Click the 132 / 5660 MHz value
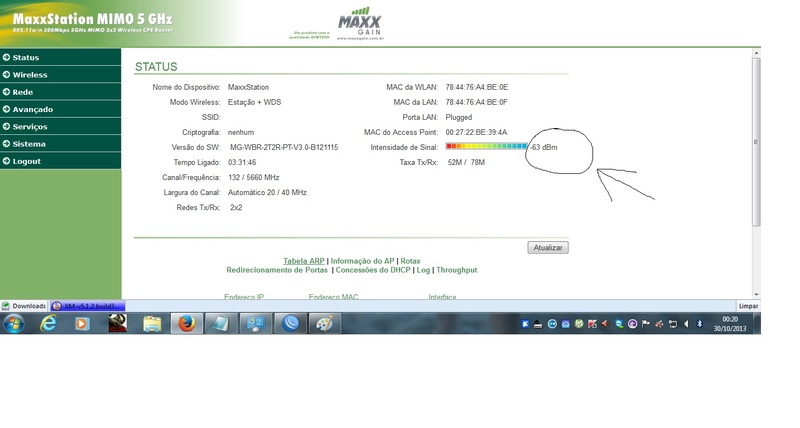 pyautogui.click(x=254, y=177)
